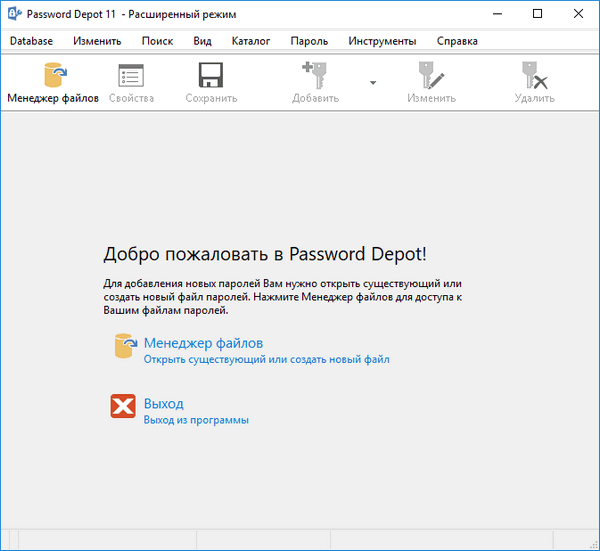The image size is (600, 551).
Task: Open the Изменить menu
Action: (97, 41)
